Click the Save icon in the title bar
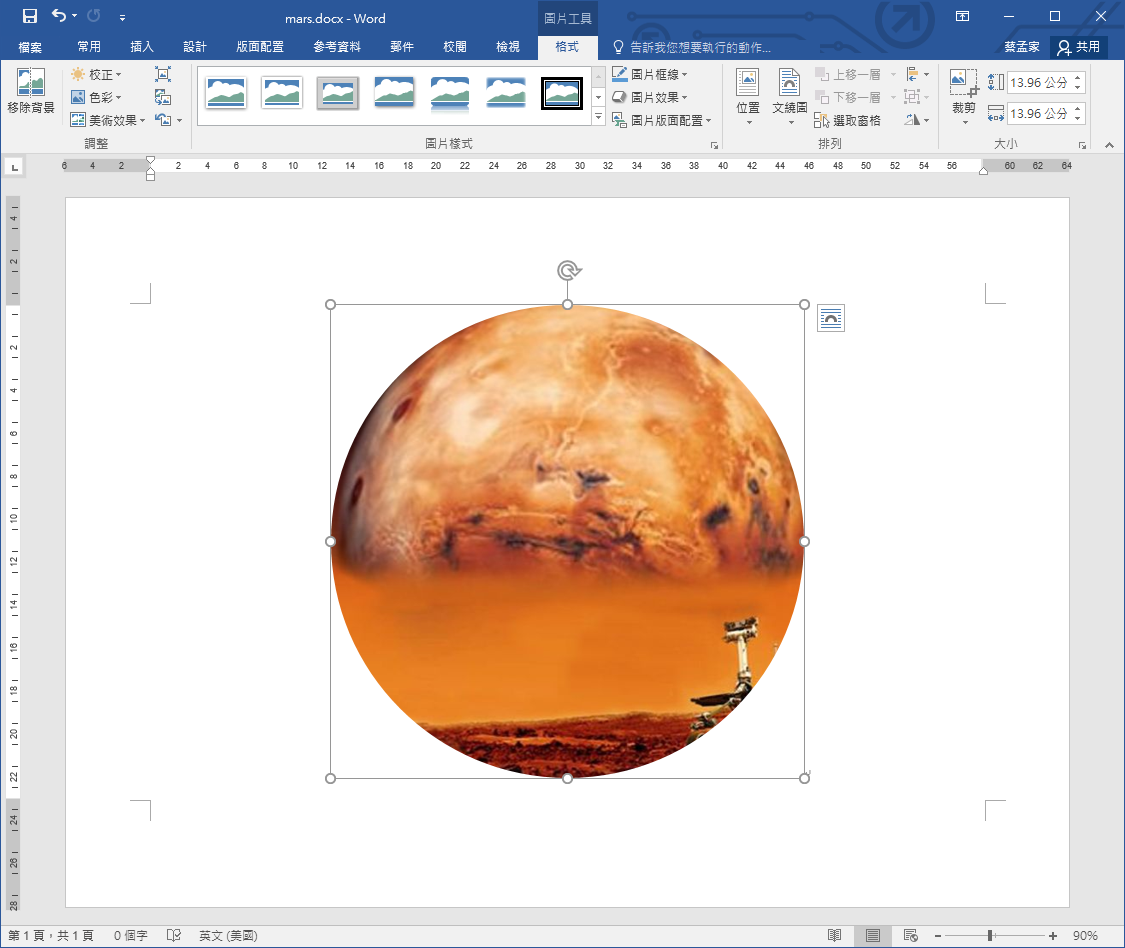The image size is (1125, 948). [30, 16]
